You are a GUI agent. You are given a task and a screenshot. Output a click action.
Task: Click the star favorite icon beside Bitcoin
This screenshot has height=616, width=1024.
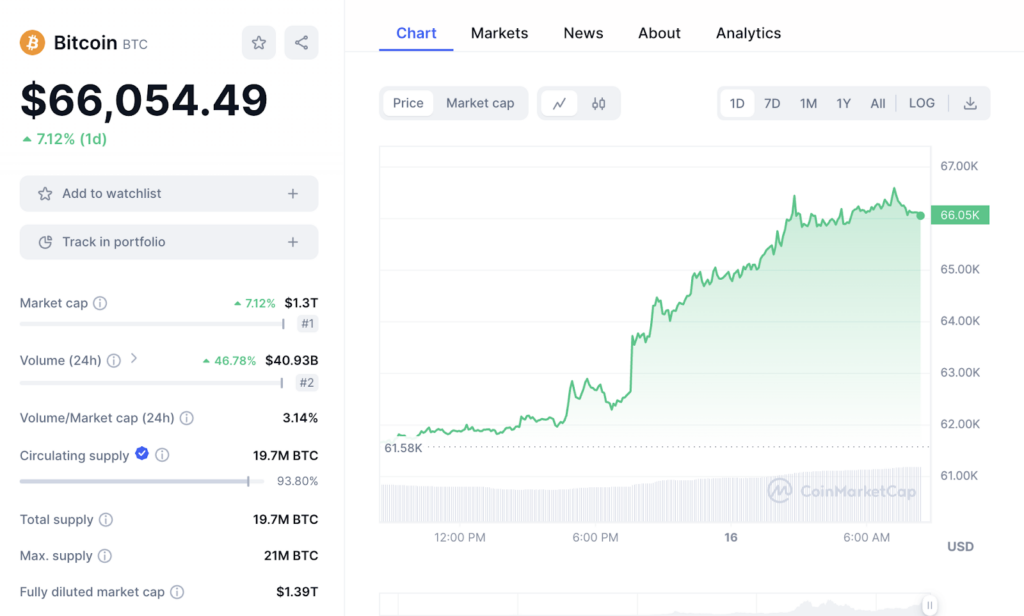[x=259, y=42]
